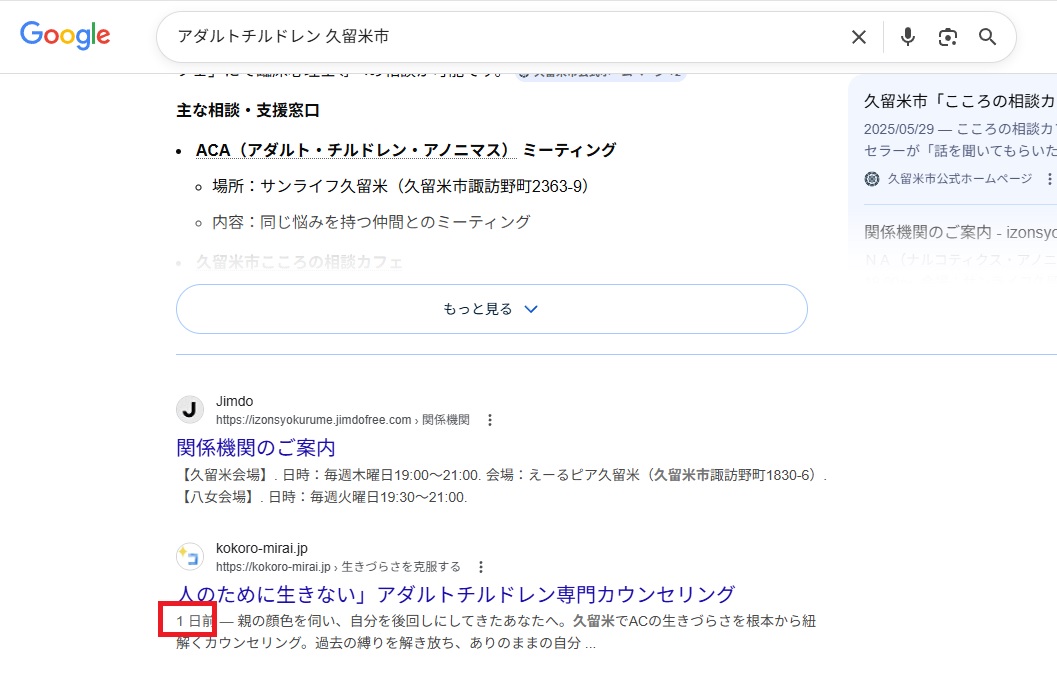Open three-dot menu in right side panel
1057x686 pixels.
coord(1049,179)
